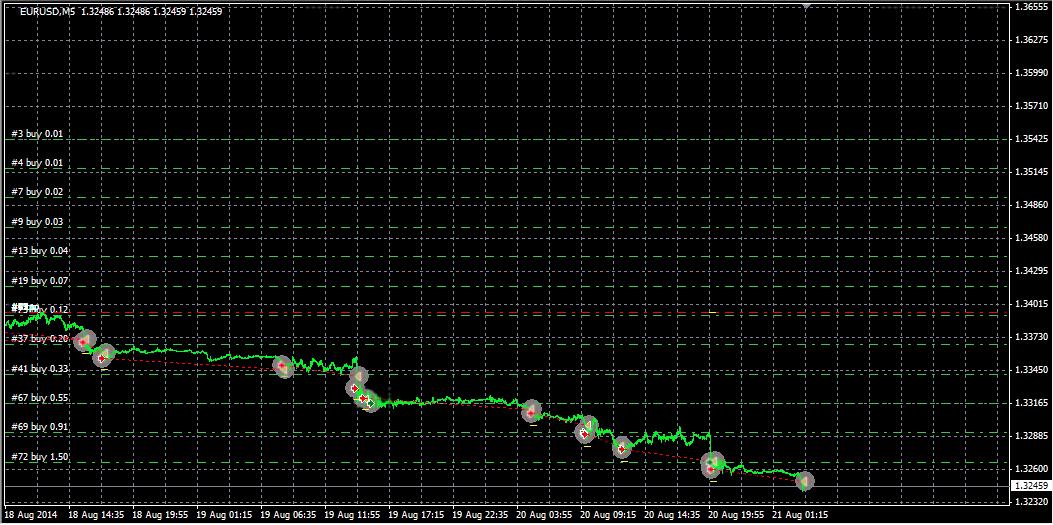
Task: Click the EURUSD,M5 chart title
Action: (x=47, y=12)
